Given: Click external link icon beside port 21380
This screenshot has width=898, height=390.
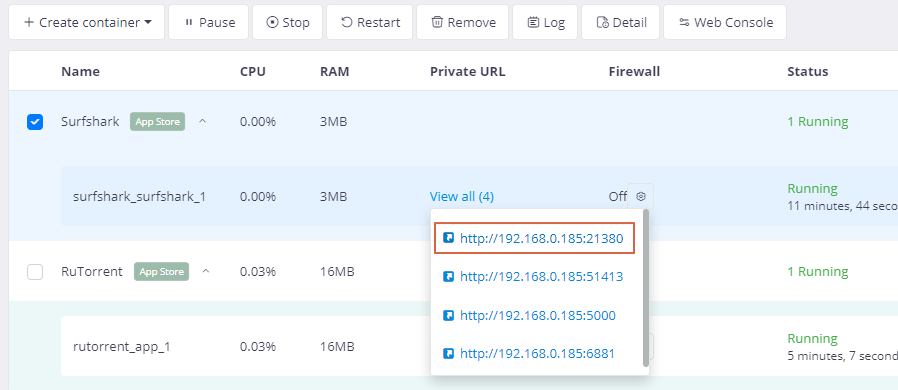Looking at the screenshot, I should 449,238.
